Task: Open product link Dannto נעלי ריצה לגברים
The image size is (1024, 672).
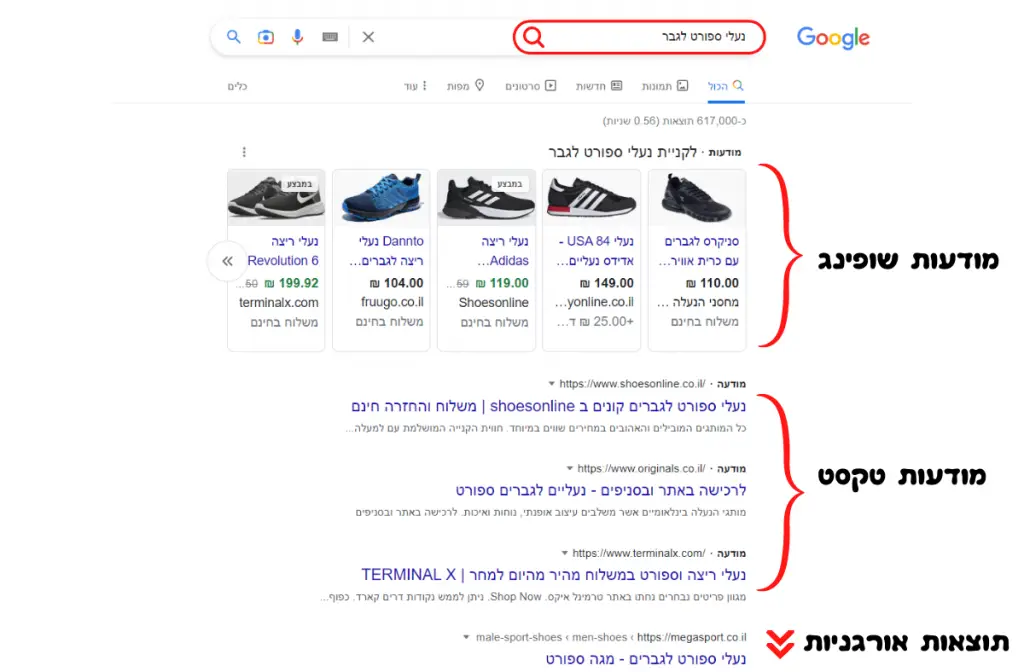Action: pyautogui.click(x=386, y=251)
